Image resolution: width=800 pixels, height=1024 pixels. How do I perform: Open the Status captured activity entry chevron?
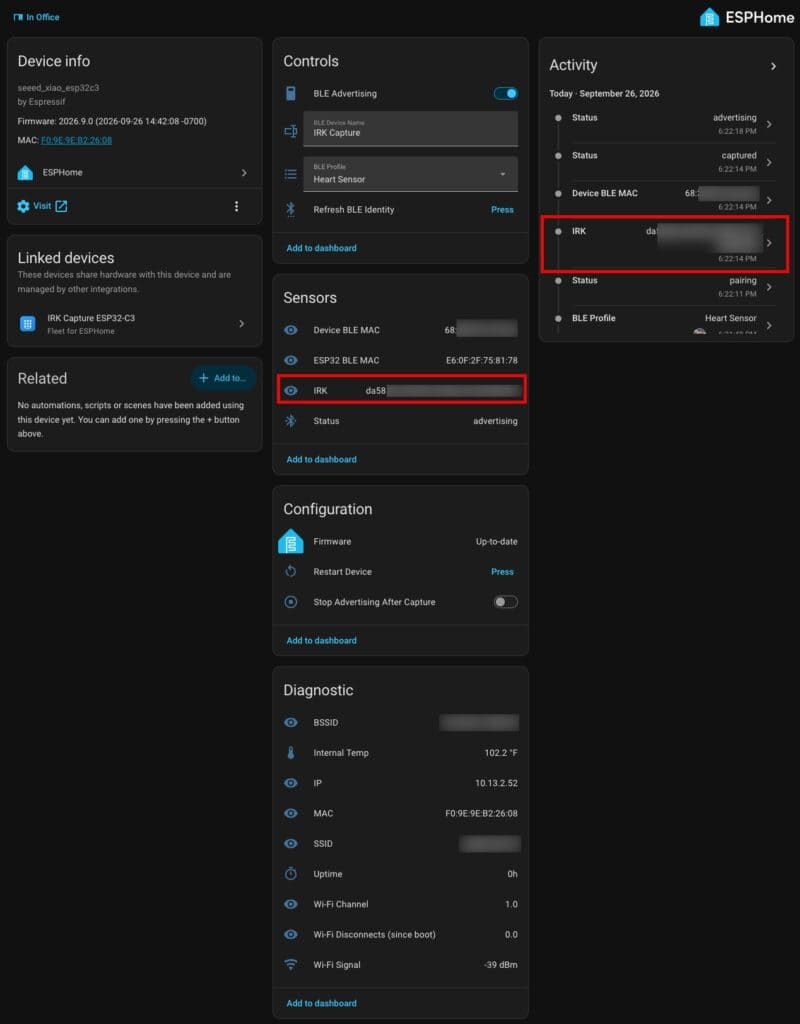point(769,162)
